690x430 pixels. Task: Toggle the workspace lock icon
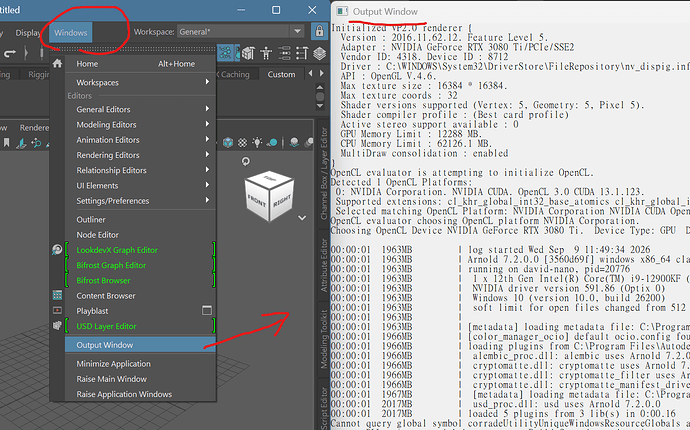click(319, 31)
